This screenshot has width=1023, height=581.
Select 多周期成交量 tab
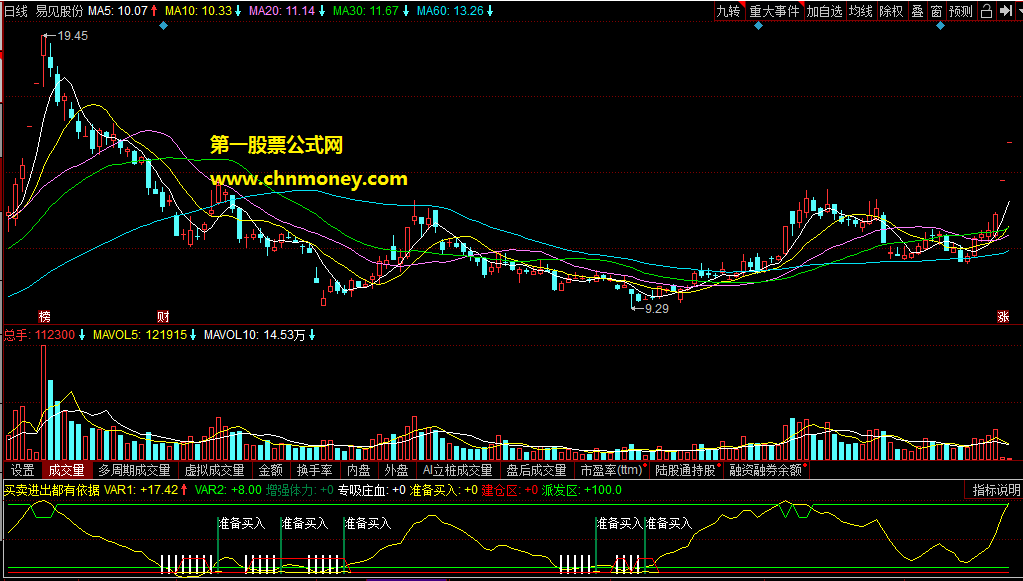(x=134, y=470)
